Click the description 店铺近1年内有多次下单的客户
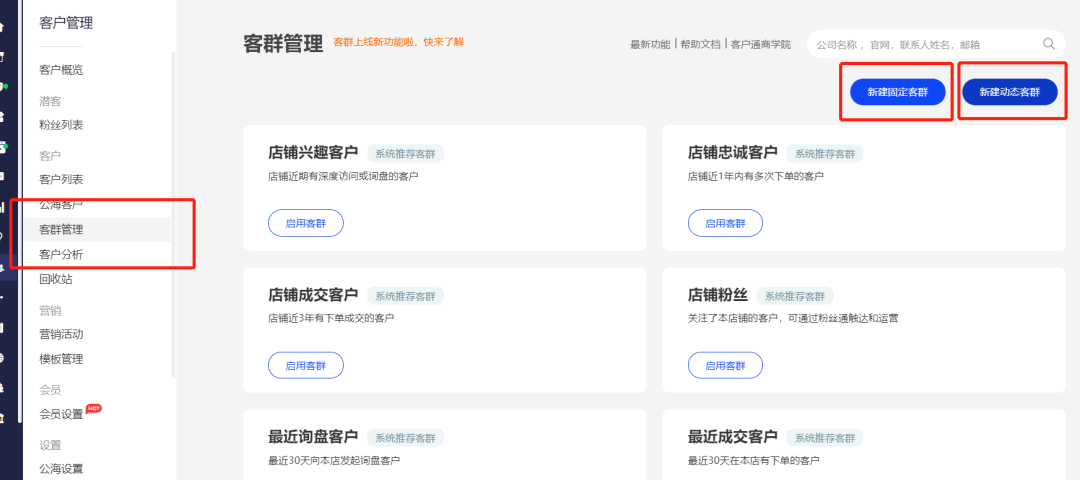The width and height of the screenshot is (1080, 480). (756, 176)
